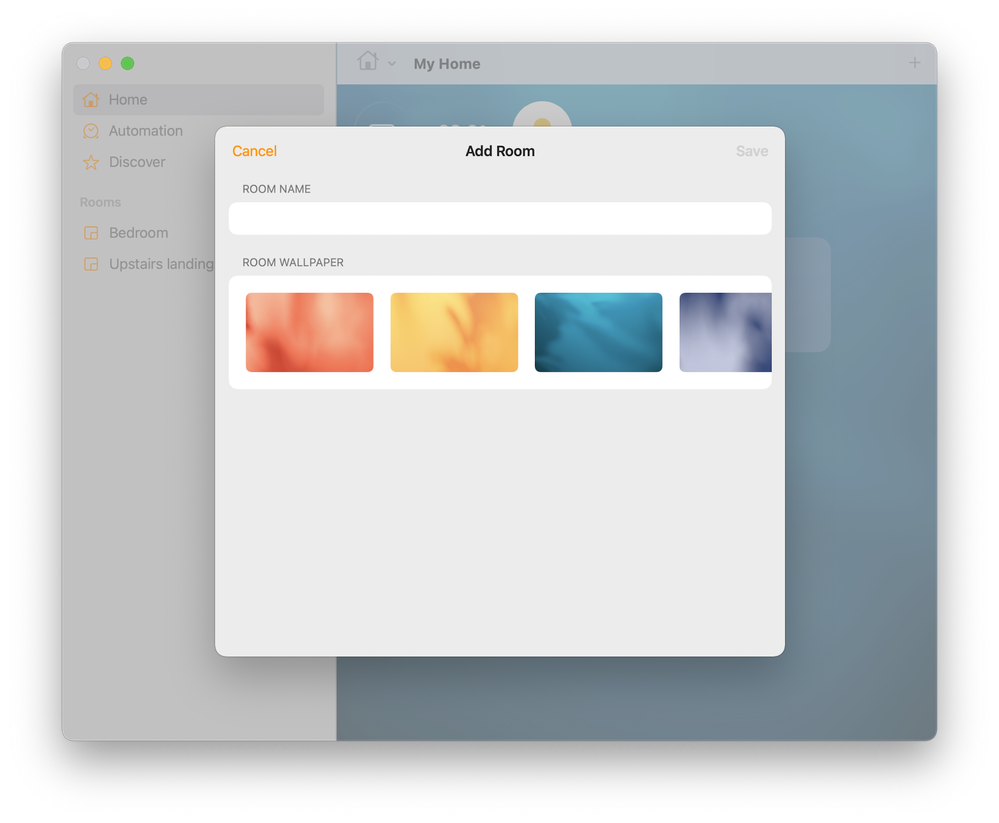Click the lightbulb icon behind the dialog

[542, 115]
